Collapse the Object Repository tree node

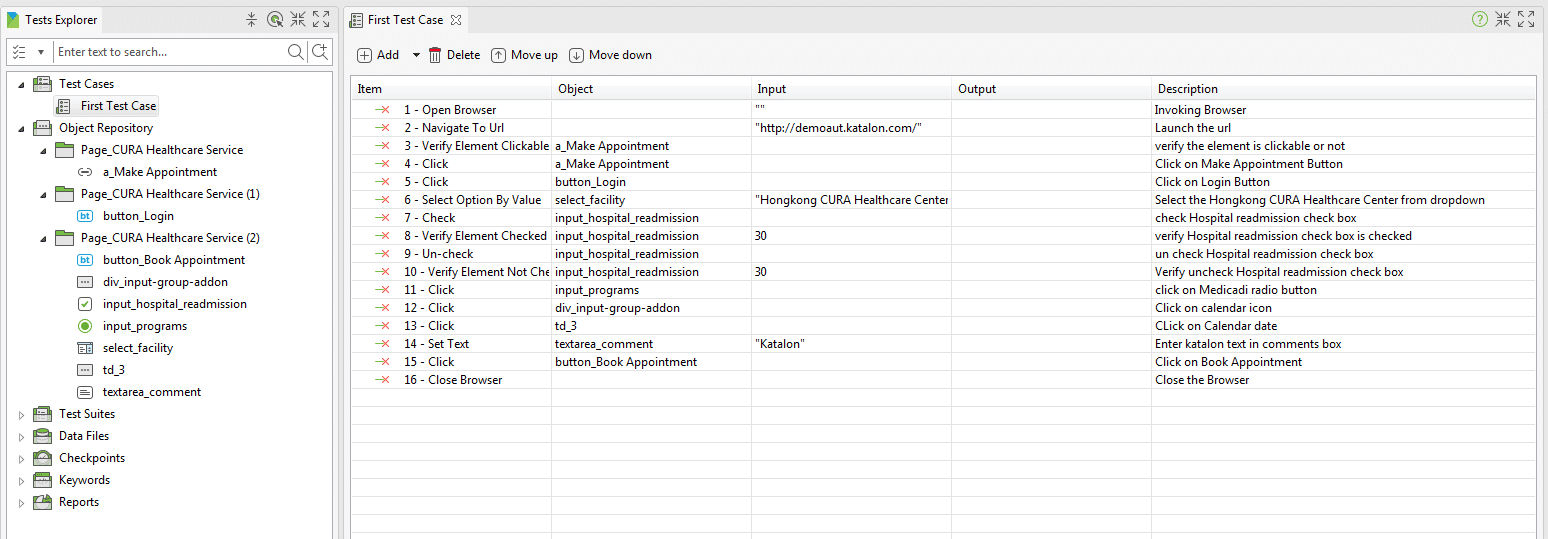[21, 128]
